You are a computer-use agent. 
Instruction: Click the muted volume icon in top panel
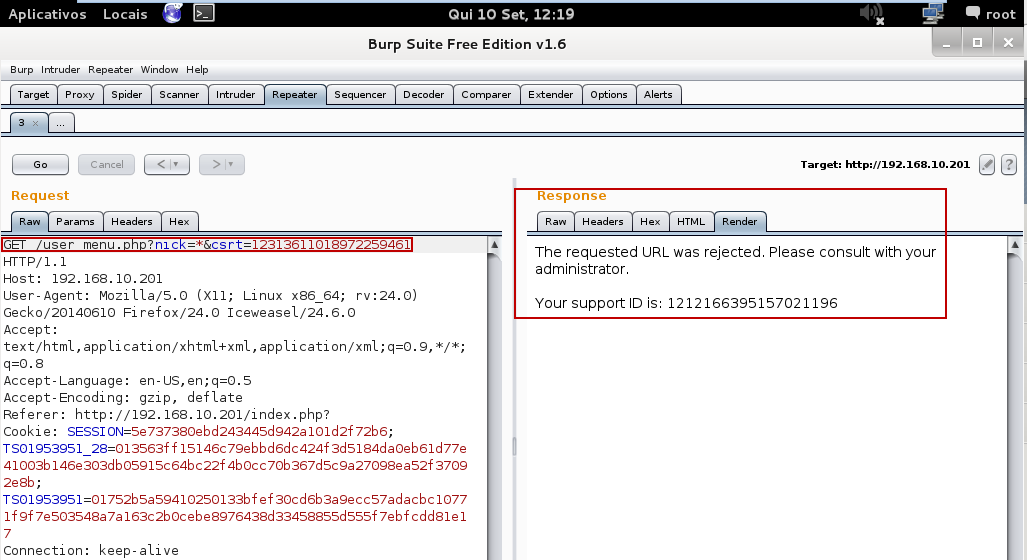pyautogui.click(x=870, y=13)
